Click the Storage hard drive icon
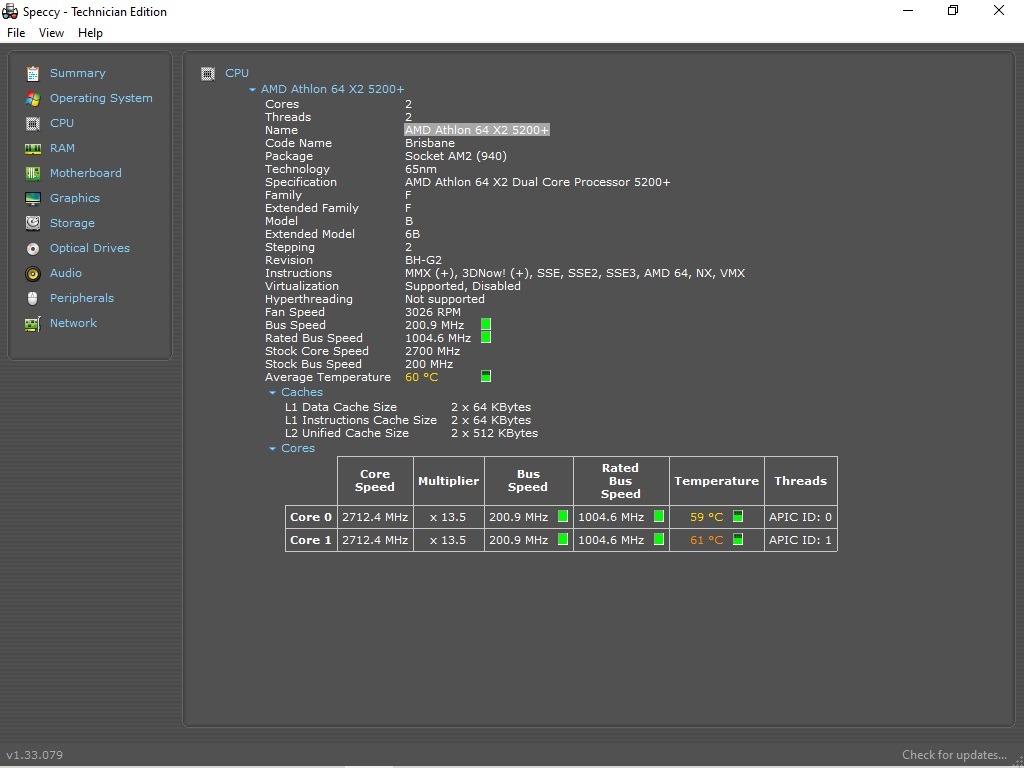The width and height of the screenshot is (1024, 768). pyautogui.click(x=33, y=223)
